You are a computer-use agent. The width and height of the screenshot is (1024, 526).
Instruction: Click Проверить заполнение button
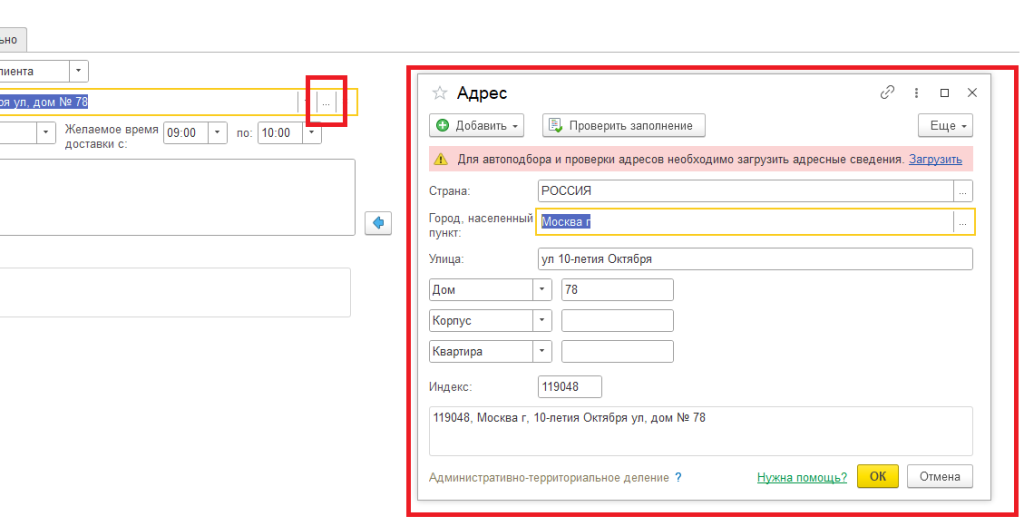[624, 126]
